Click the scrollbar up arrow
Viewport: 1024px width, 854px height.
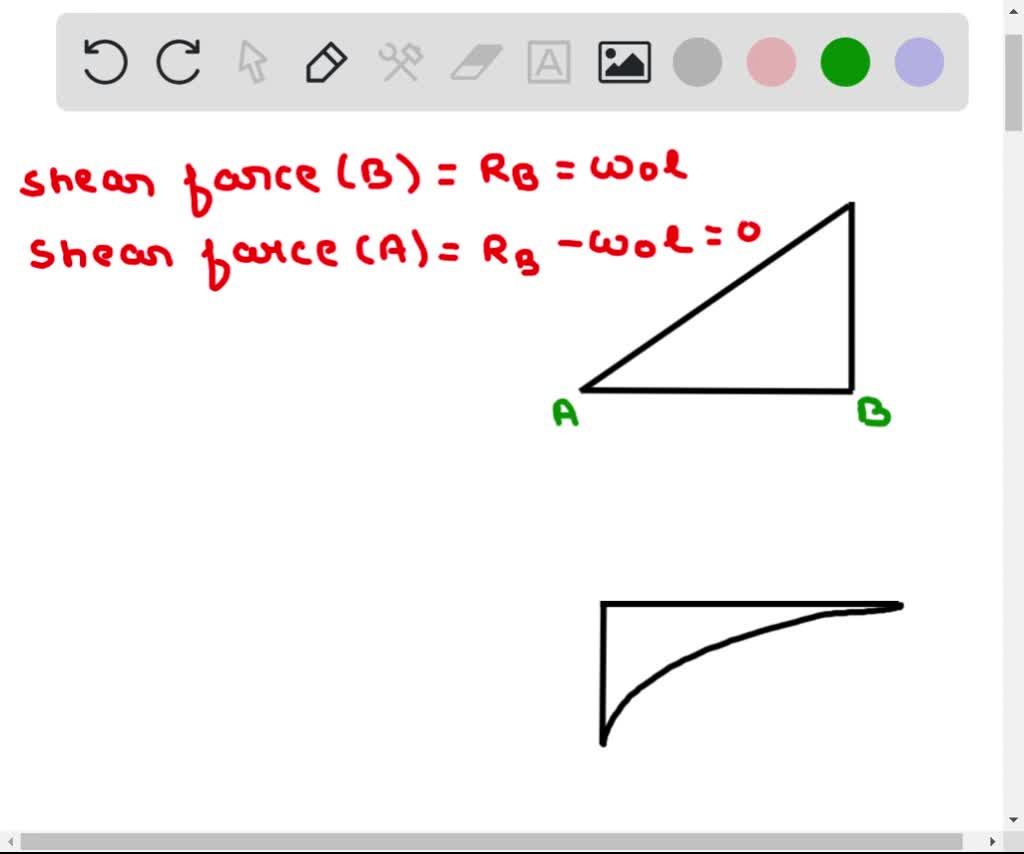1013,9
